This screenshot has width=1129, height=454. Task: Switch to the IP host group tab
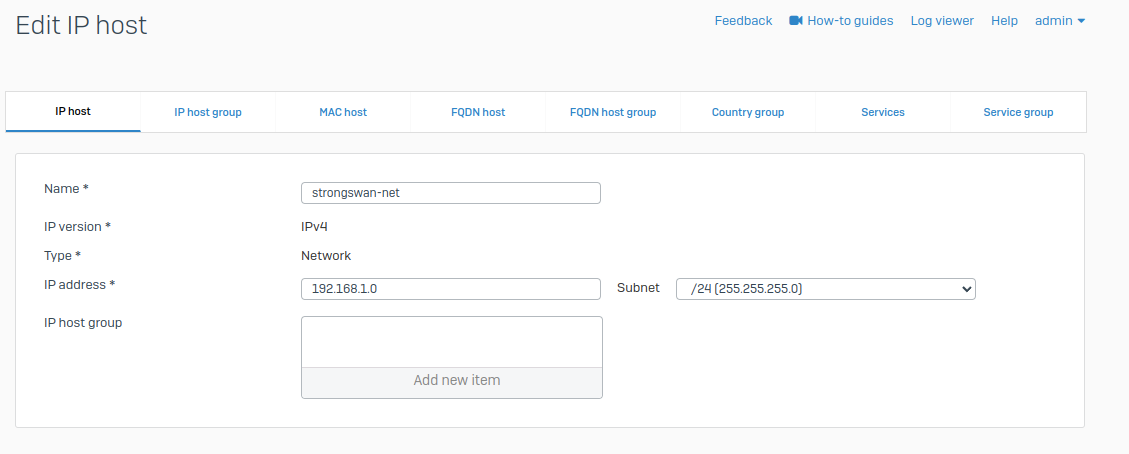[x=208, y=112]
